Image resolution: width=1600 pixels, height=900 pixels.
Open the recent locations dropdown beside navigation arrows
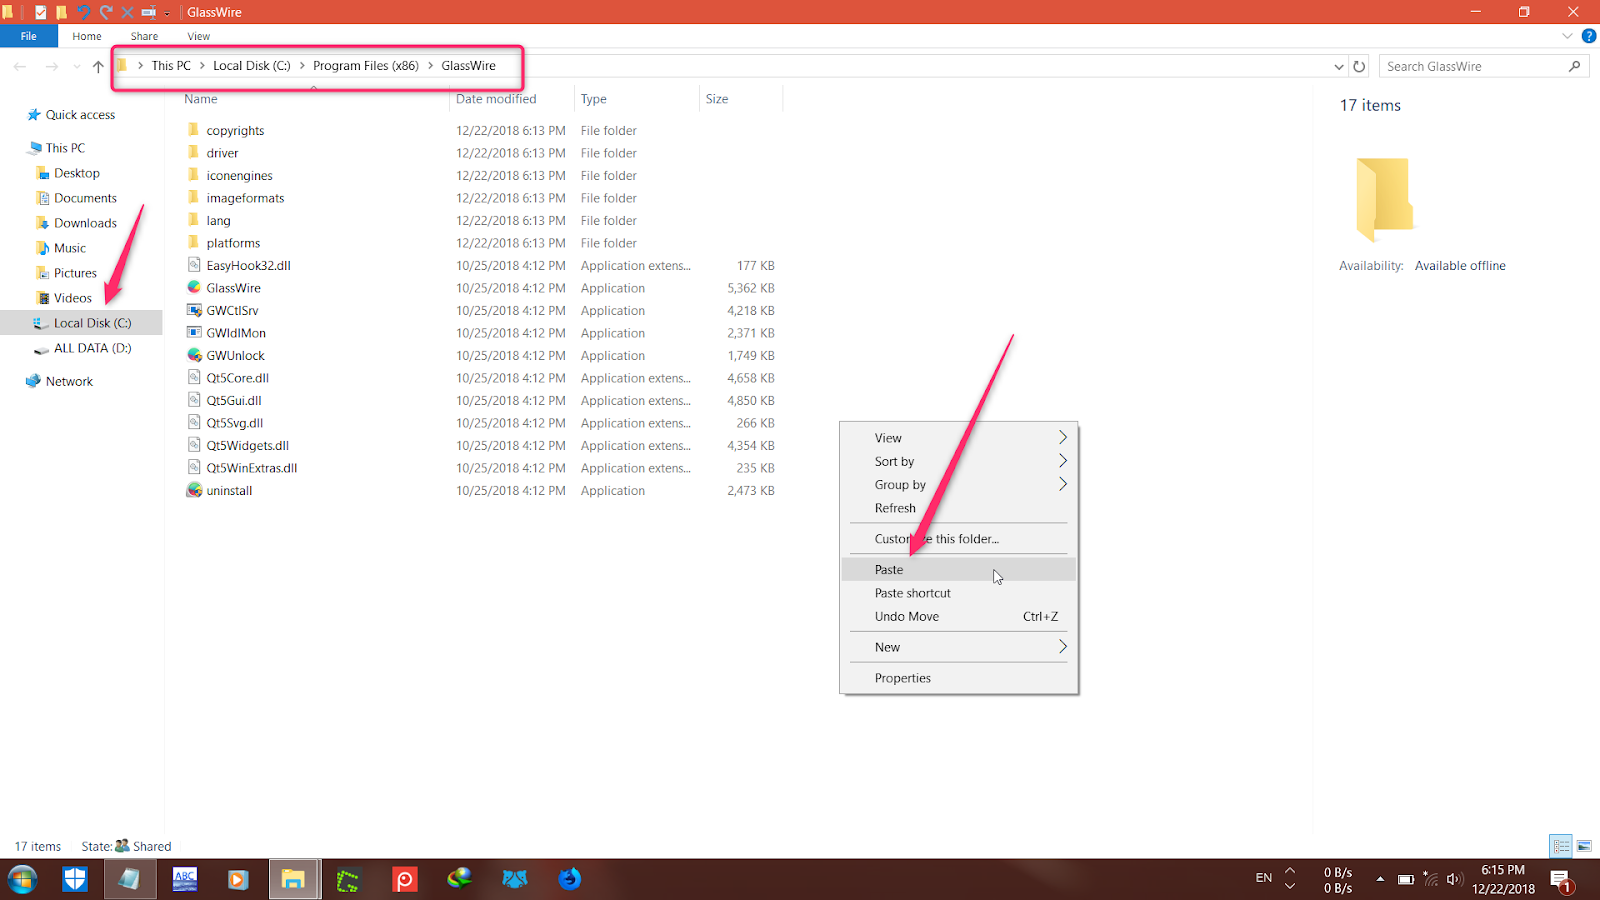[x=76, y=67]
